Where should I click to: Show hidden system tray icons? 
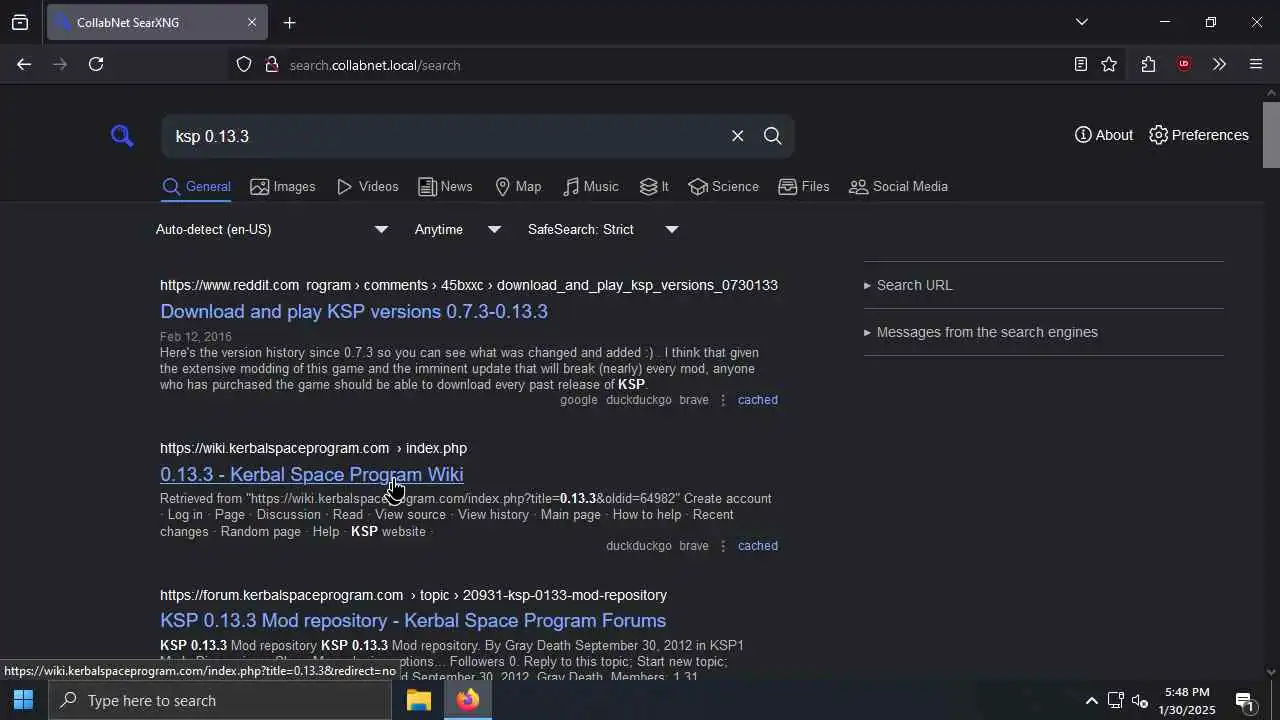(1091, 700)
